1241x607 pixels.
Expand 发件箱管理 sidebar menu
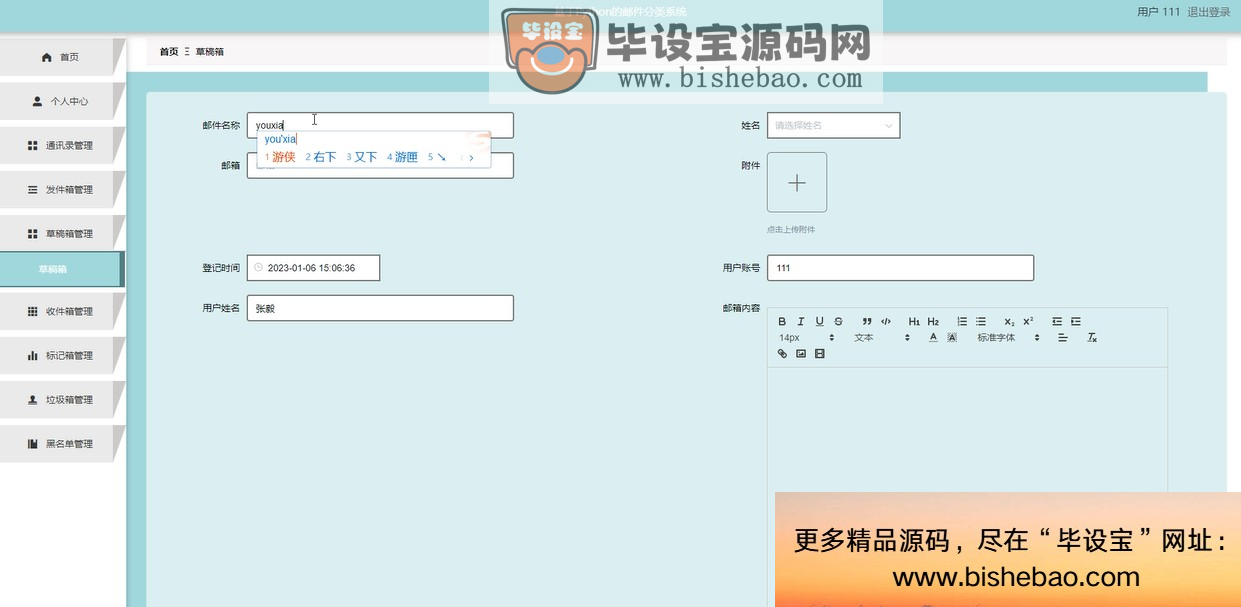point(62,189)
